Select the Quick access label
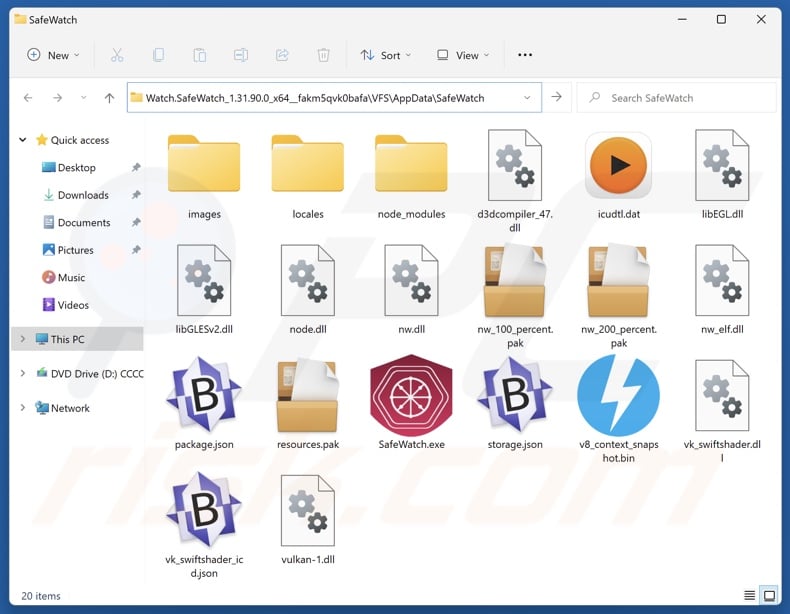Screen dimensions: 790x614 pyautogui.click(x=80, y=140)
